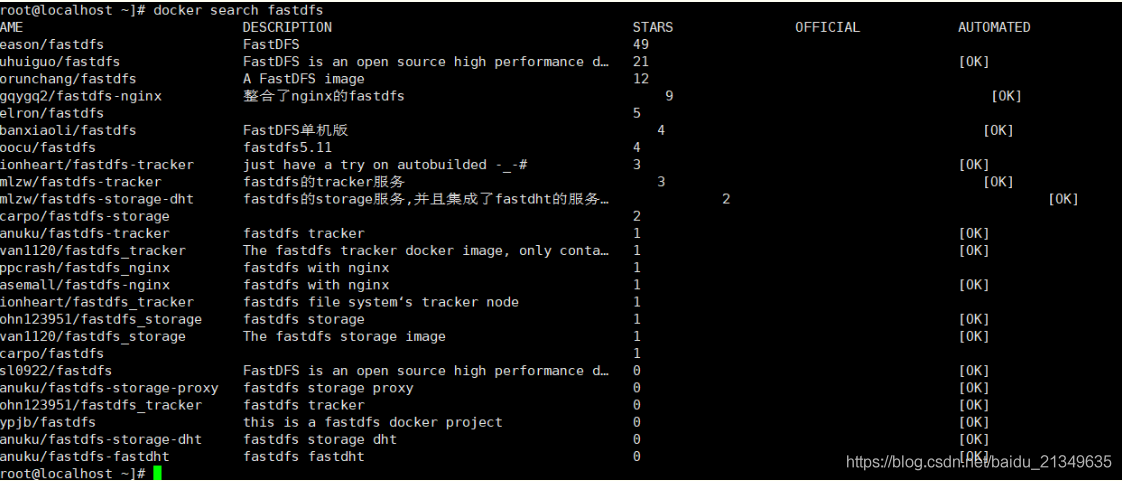Viewport: 1122px width, 481px height.
Task: Click the [OK] marker on uhuiguo/fastdfs row
Action: point(974,62)
